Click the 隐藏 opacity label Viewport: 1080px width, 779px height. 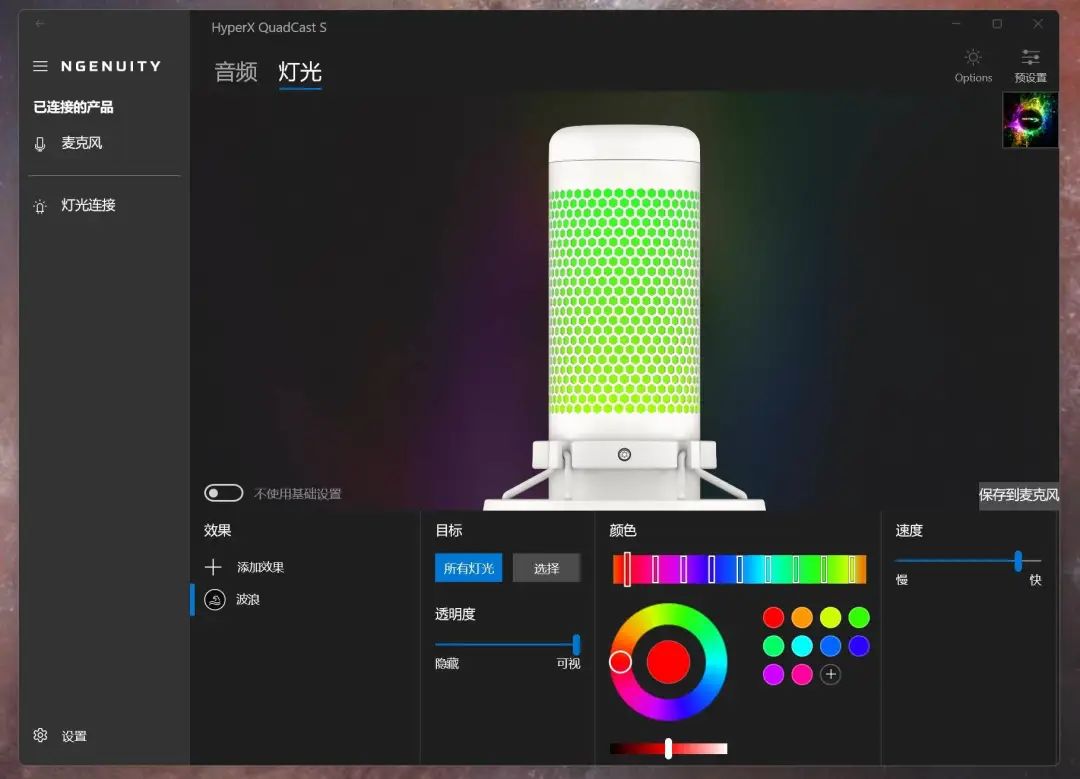[447, 663]
